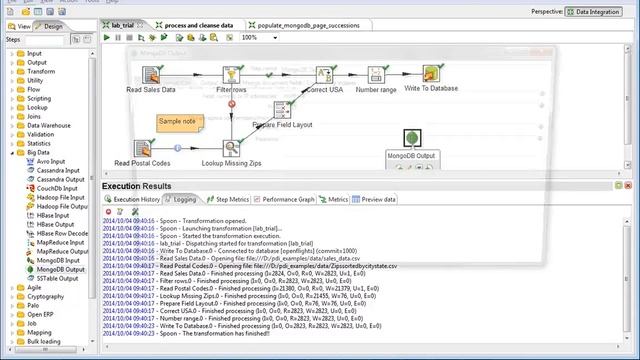Image resolution: width=640 pixels, height=360 pixels.
Task: Maximize the Execution Results pane
Action: pyautogui.click(x=618, y=186)
